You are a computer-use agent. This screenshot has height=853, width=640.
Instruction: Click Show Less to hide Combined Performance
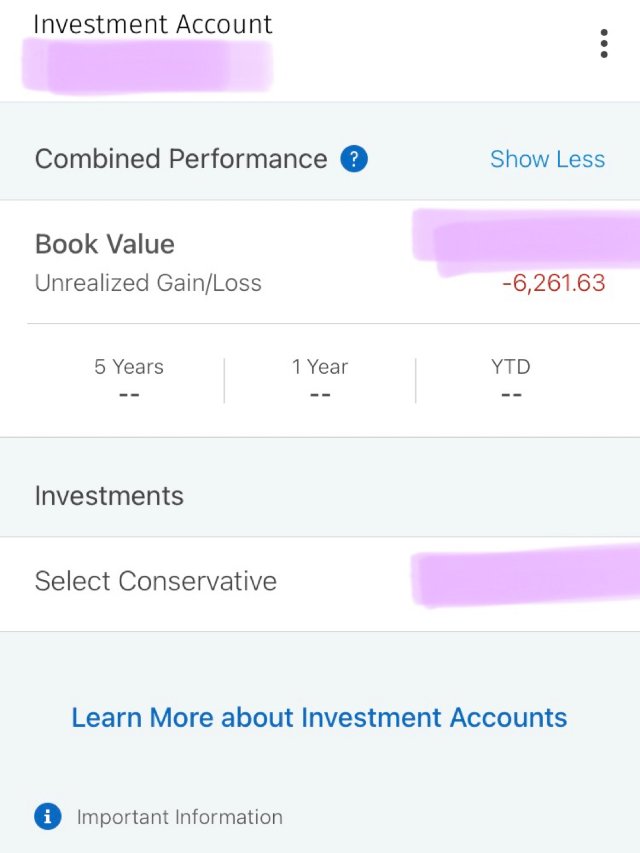(548, 158)
